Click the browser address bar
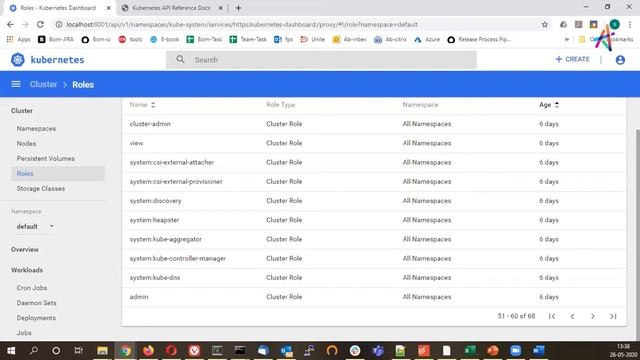Viewport: 640px width, 360px height. click(x=302, y=24)
